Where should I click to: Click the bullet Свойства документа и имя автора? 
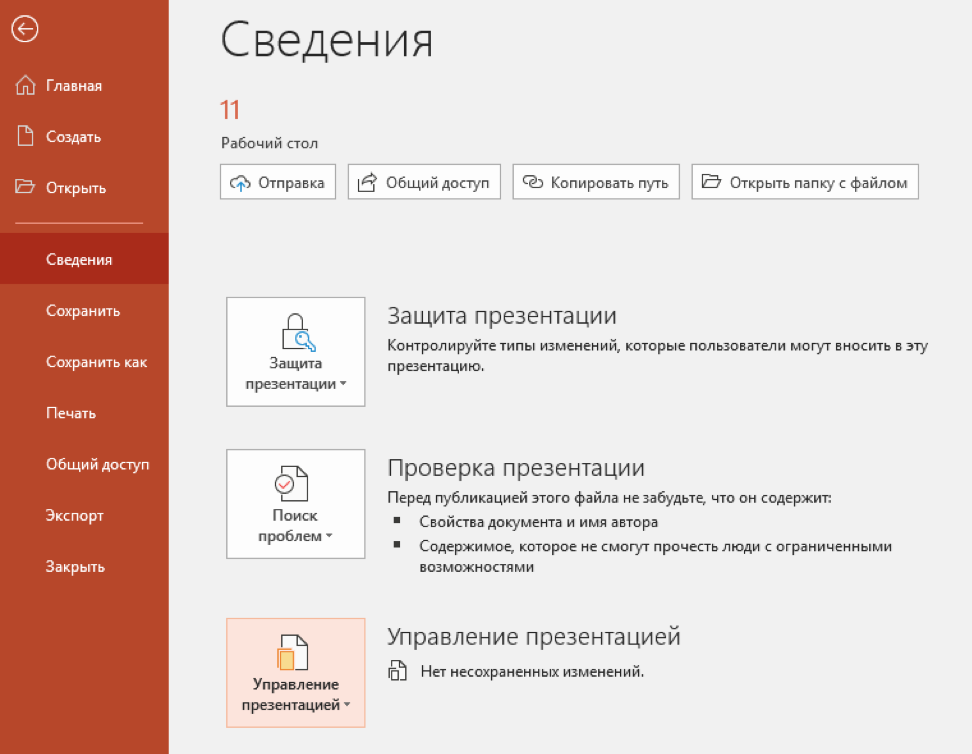(538, 522)
